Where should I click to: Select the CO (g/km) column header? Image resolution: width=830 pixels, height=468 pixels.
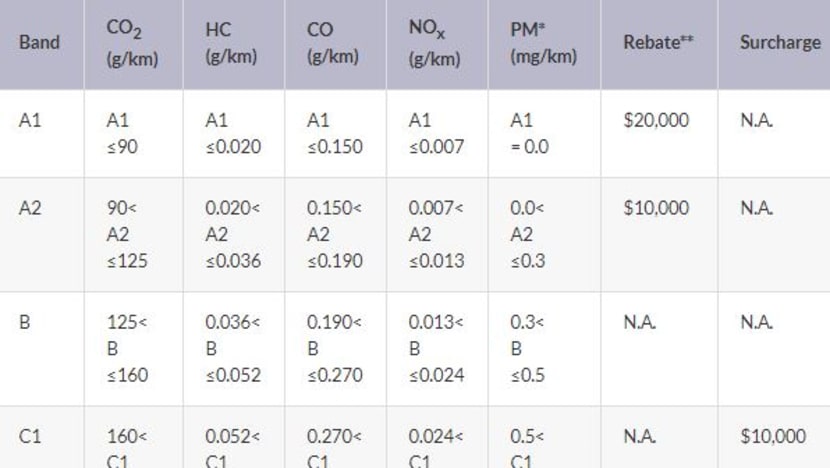333,43
